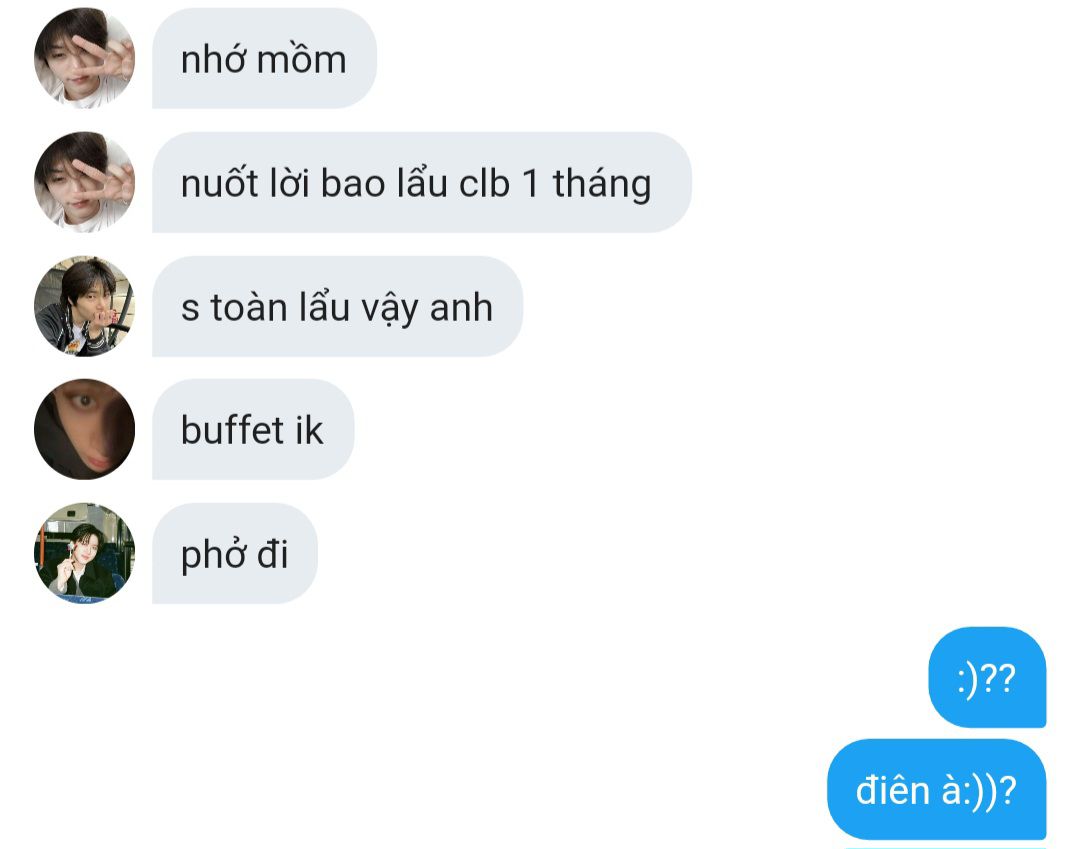Click the word "clb" in the second message

[x=484, y=183]
